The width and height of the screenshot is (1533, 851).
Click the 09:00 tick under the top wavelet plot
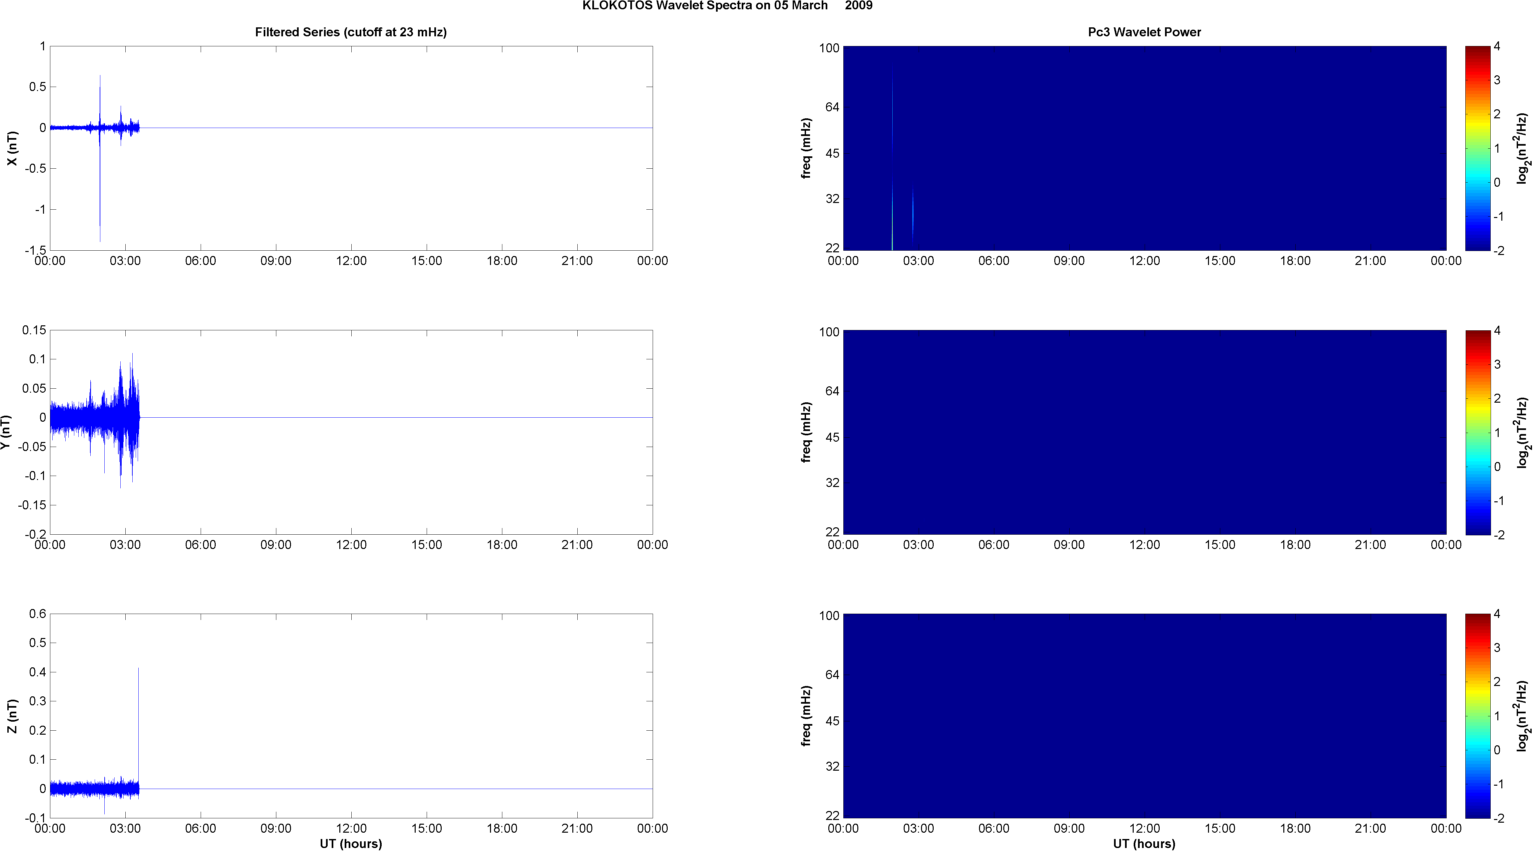pos(1069,261)
